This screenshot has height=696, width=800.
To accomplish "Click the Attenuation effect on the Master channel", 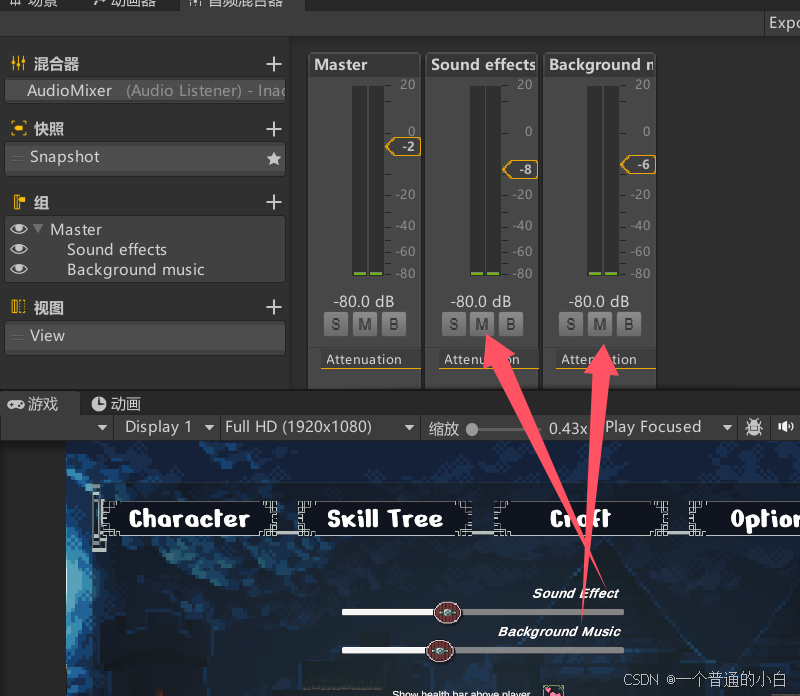I will [x=370, y=359].
